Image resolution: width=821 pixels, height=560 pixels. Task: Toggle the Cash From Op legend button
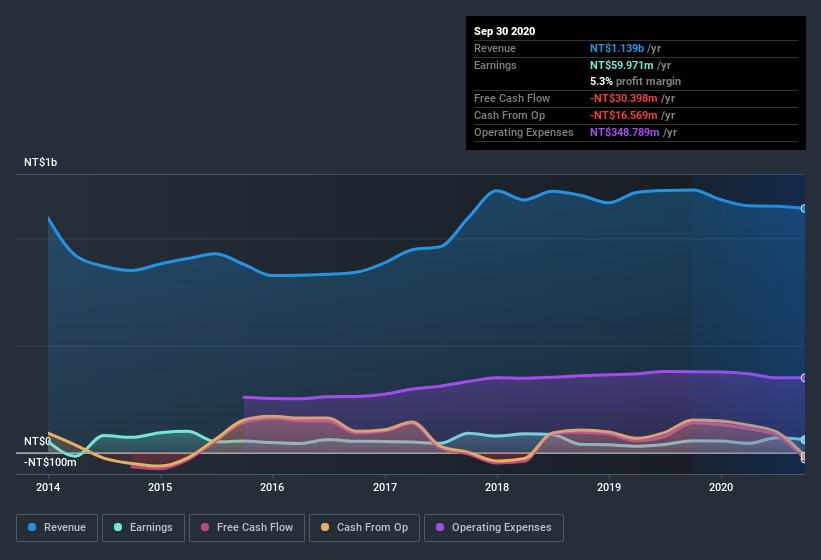(364, 528)
